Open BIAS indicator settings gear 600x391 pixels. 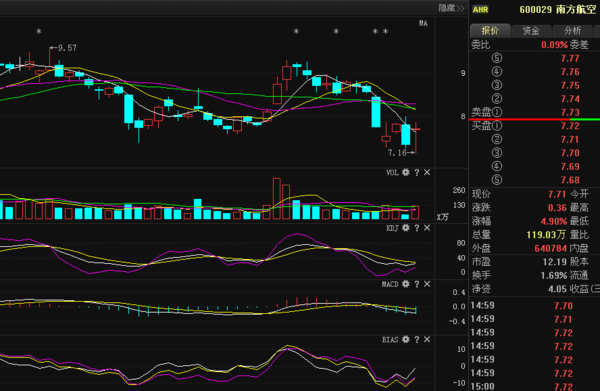coord(406,339)
